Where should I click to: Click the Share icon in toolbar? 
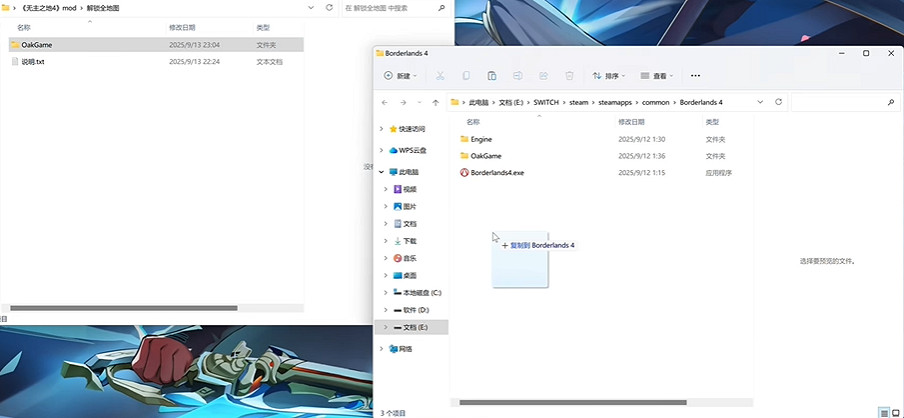coord(543,76)
